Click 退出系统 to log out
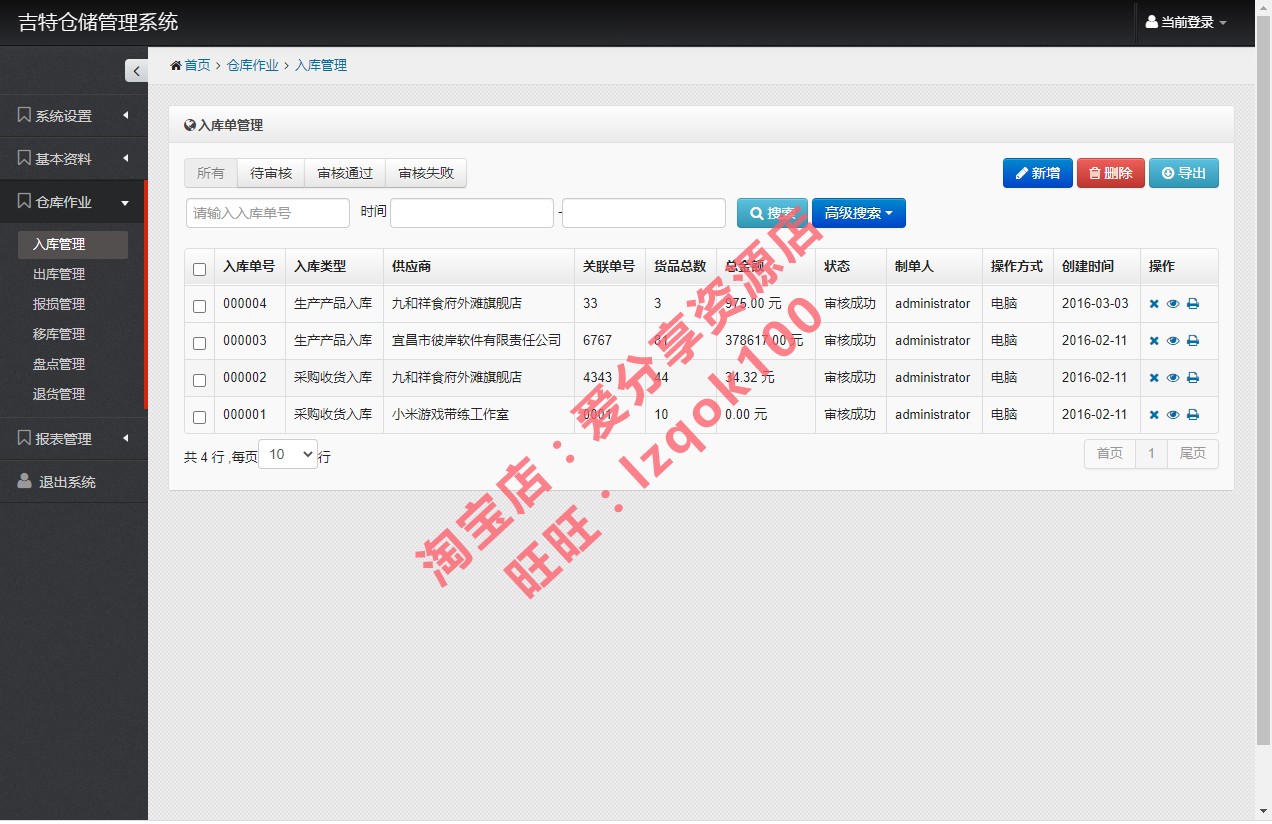This screenshot has height=824, width=1272. (x=74, y=482)
